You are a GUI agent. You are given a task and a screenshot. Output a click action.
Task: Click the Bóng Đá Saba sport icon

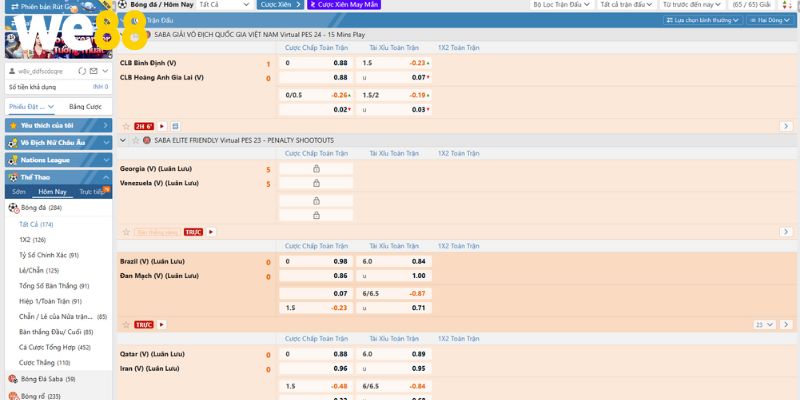(13, 379)
